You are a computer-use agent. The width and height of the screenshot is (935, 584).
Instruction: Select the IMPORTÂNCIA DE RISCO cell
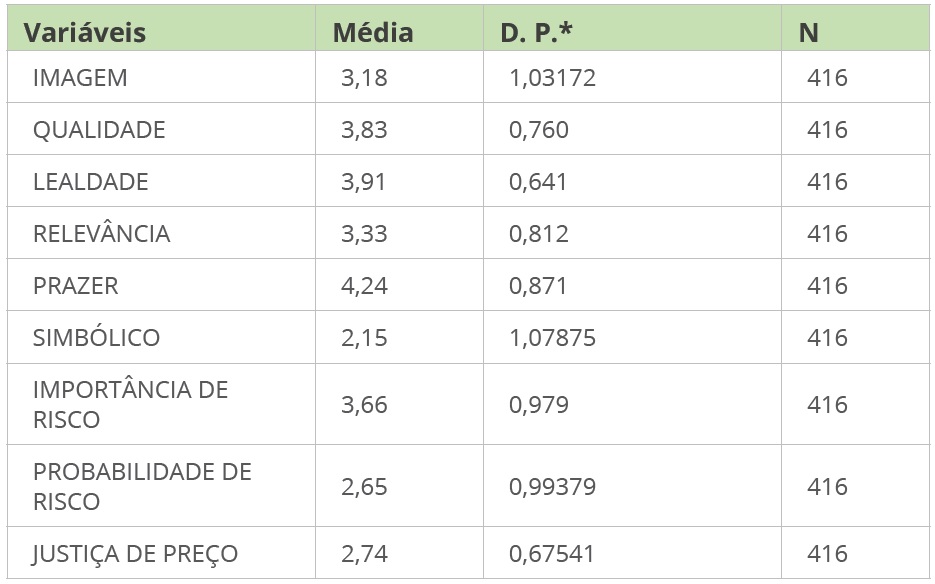coord(130,404)
